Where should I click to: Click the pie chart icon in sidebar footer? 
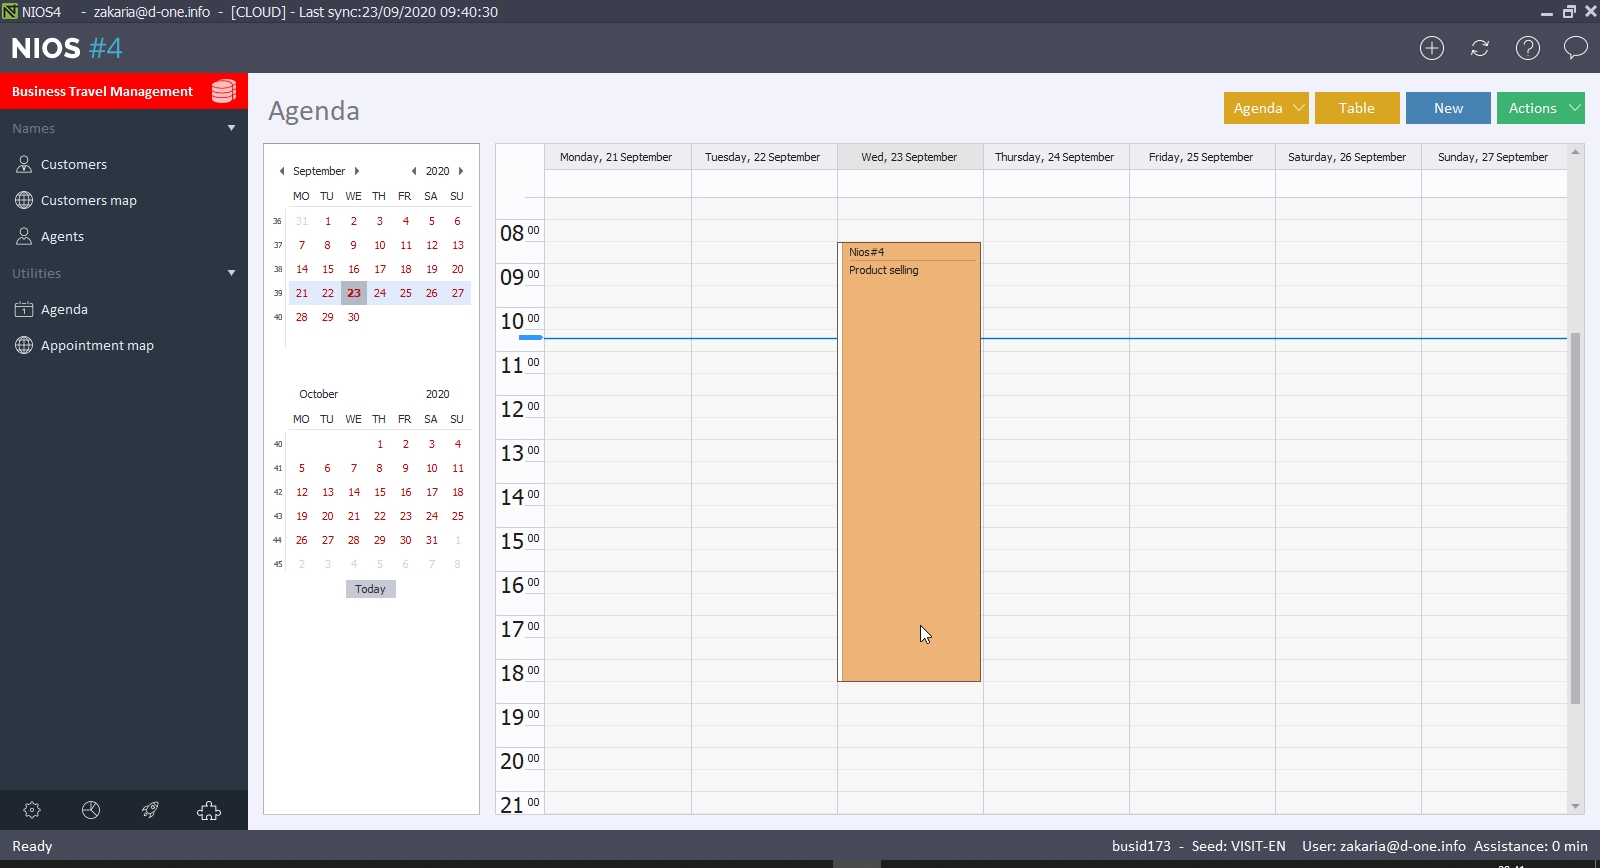click(x=91, y=810)
